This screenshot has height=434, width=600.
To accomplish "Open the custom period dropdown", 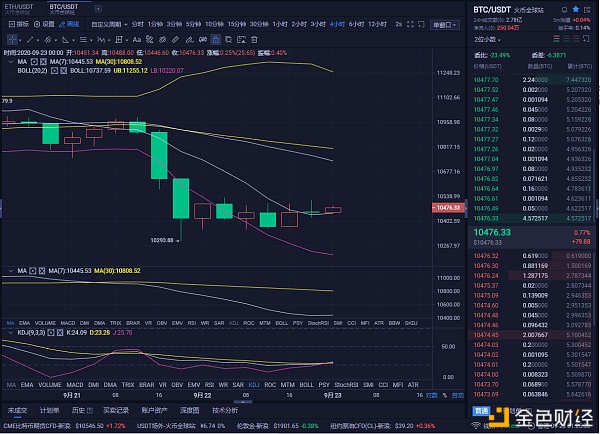I will (x=109, y=24).
